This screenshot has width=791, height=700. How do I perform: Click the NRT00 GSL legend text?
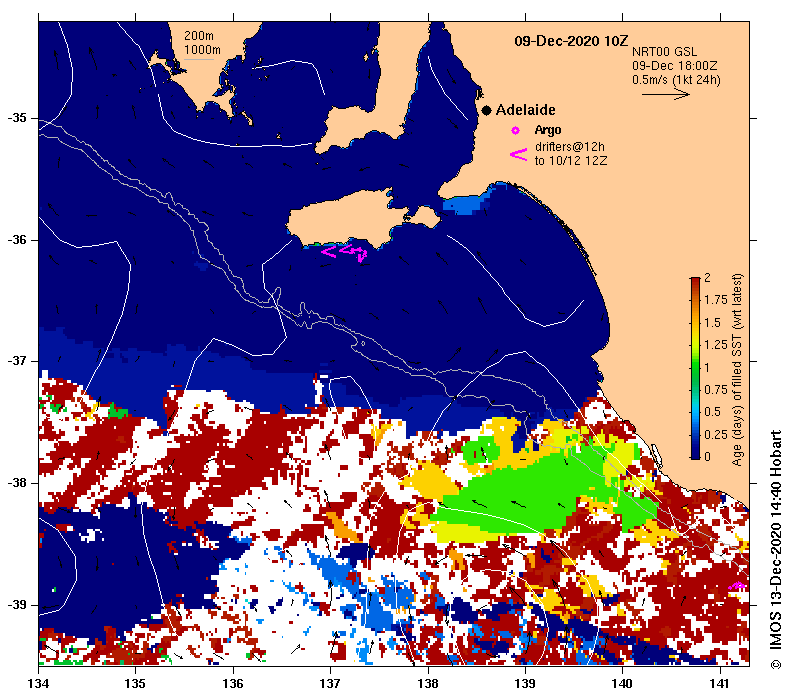click(x=664, y=52)
